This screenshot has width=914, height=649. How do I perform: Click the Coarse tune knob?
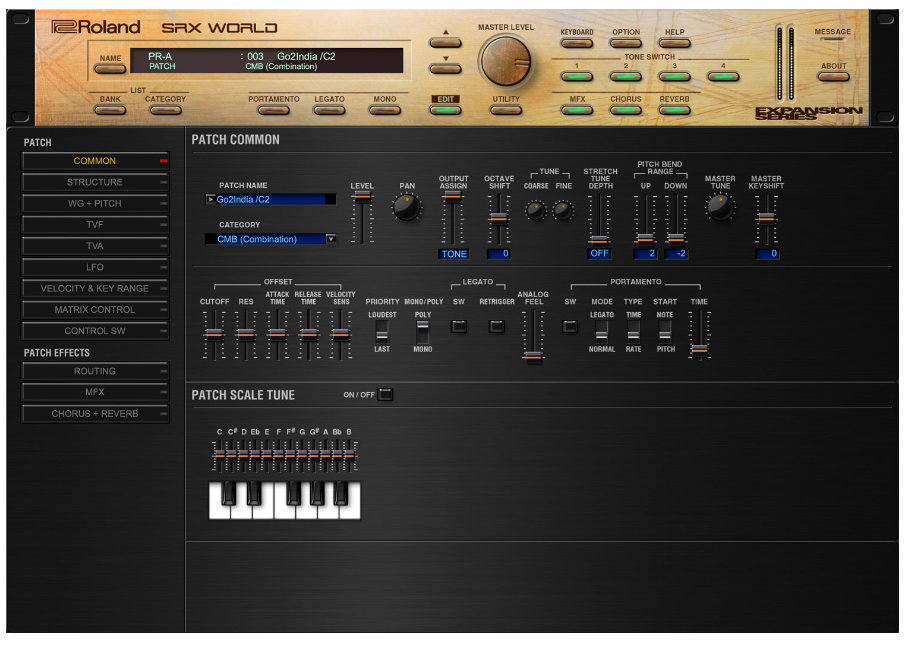[535, 211]
